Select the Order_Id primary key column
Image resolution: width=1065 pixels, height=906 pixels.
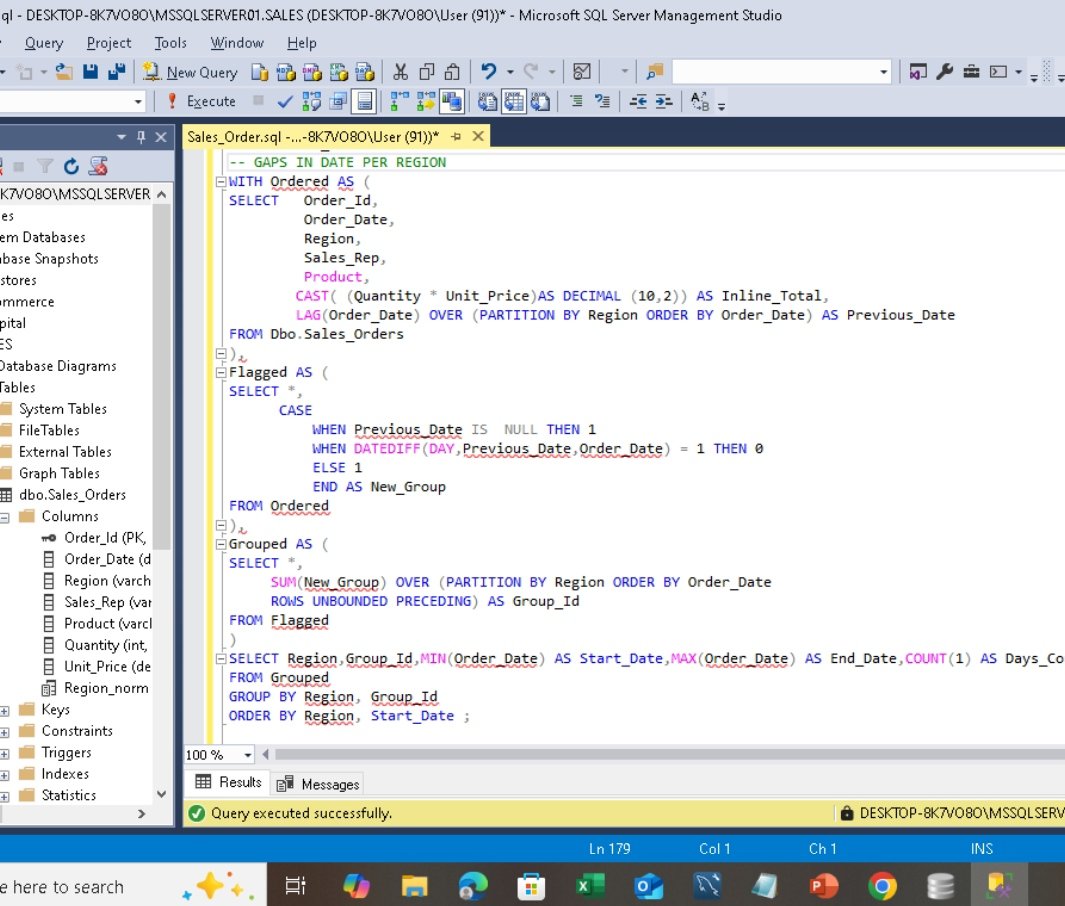(x=82, y=537)
